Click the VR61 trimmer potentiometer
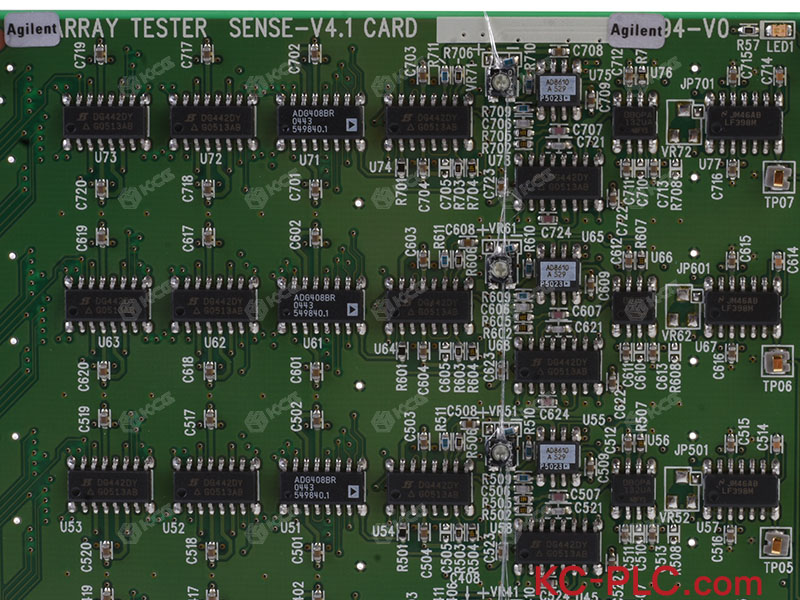 499,269
